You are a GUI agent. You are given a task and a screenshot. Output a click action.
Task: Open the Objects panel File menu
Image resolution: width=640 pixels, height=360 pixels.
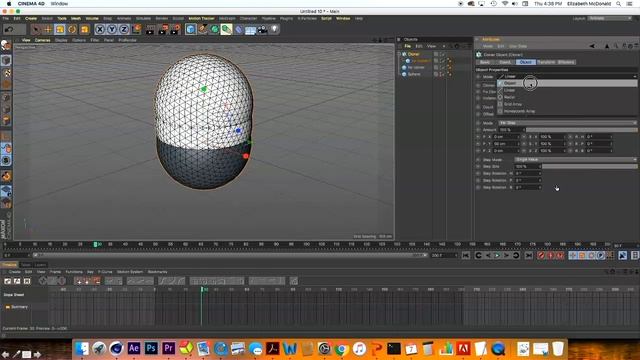coord(407,46)
